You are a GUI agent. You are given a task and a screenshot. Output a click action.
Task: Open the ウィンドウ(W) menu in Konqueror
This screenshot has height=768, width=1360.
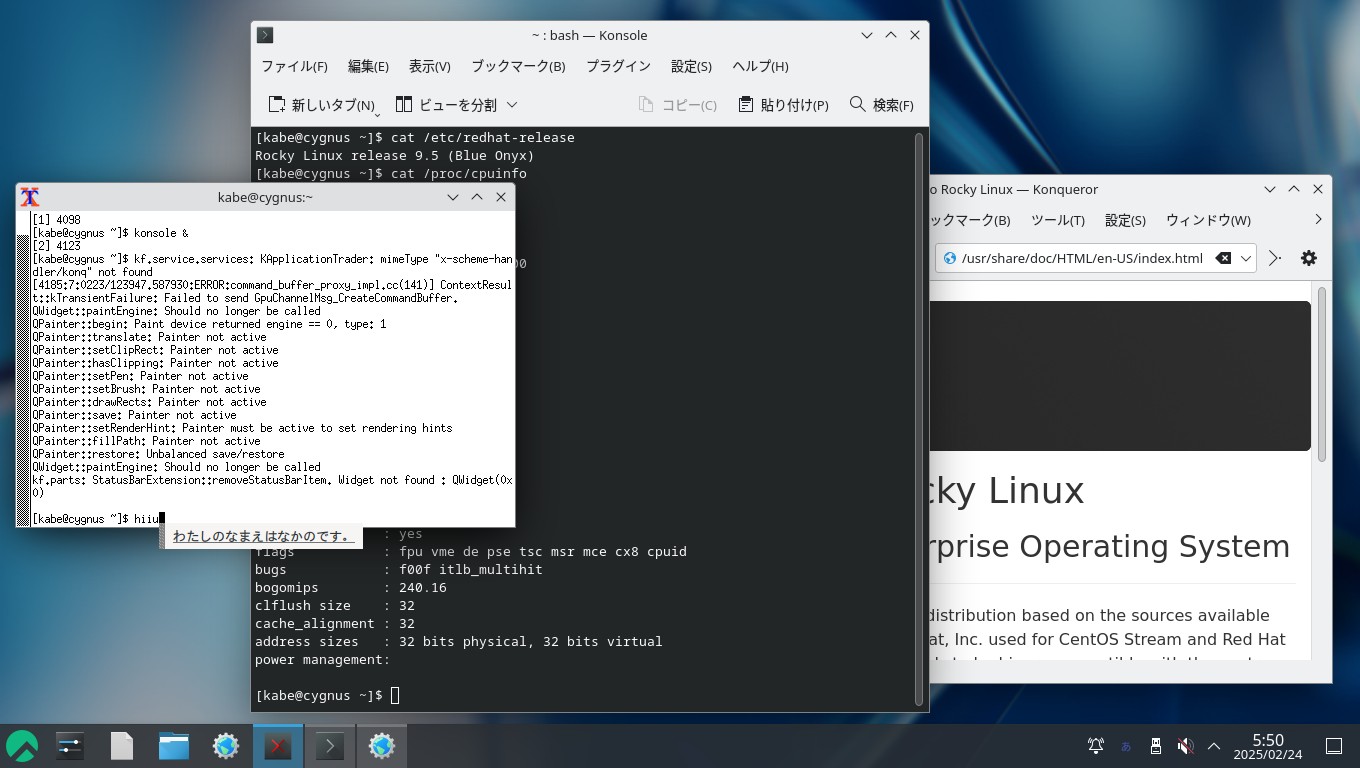click(1207, 220)
